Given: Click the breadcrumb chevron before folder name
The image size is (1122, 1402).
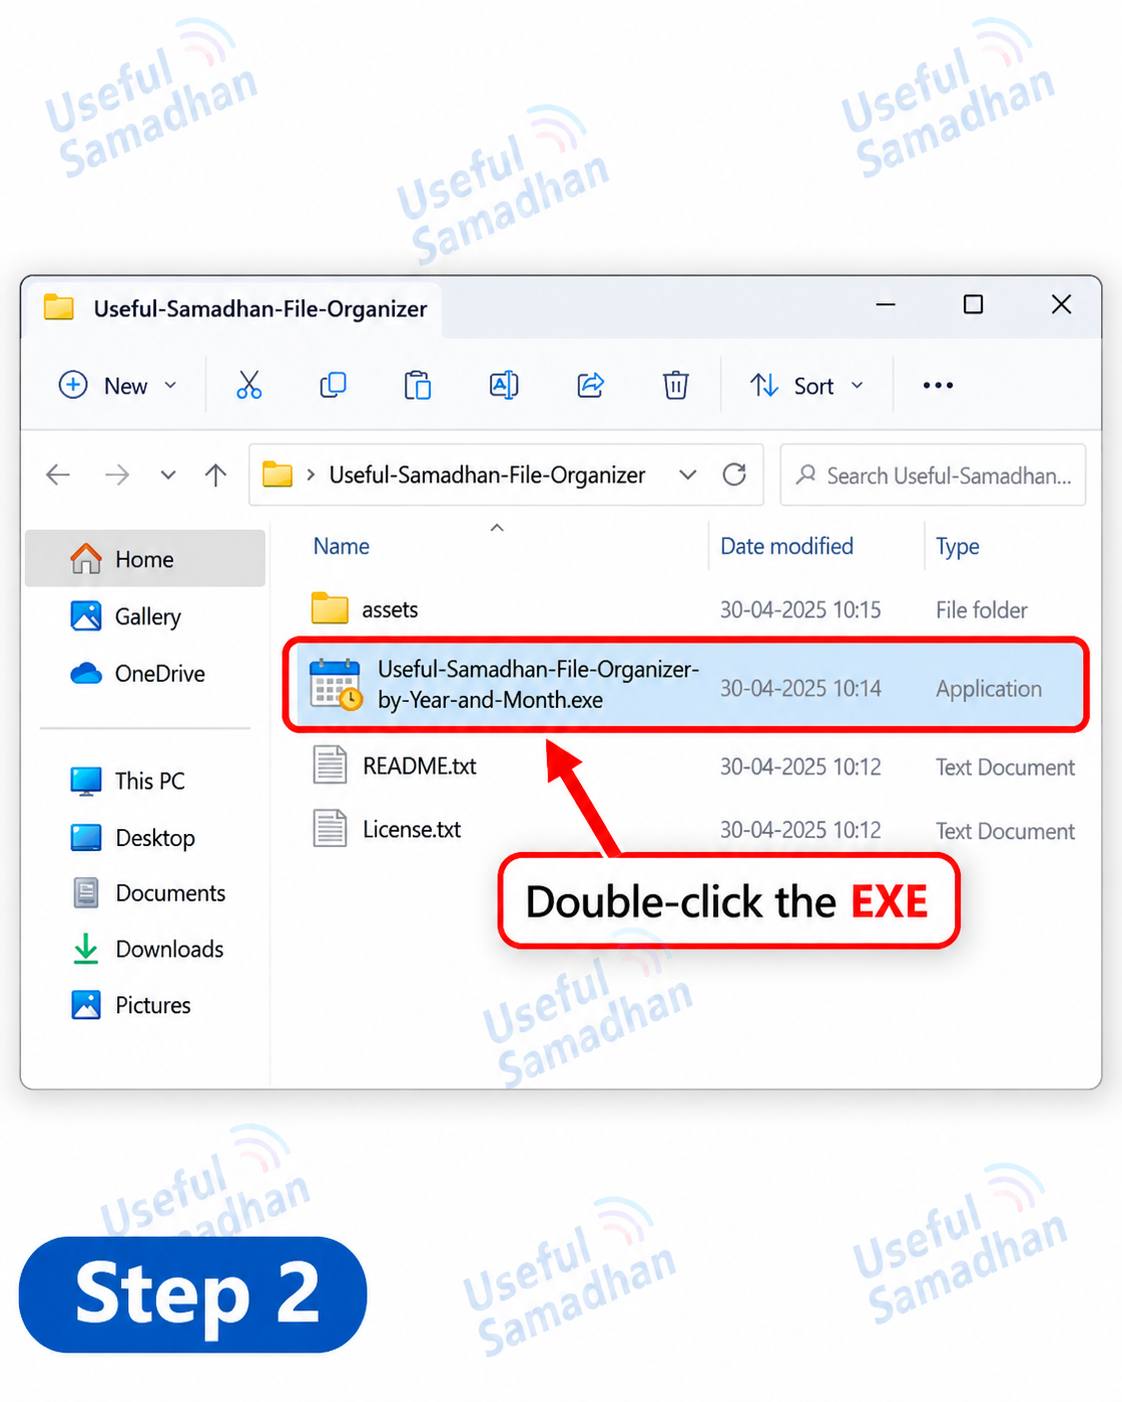Looking at the screenshot, I should click(x=311, y=475).
